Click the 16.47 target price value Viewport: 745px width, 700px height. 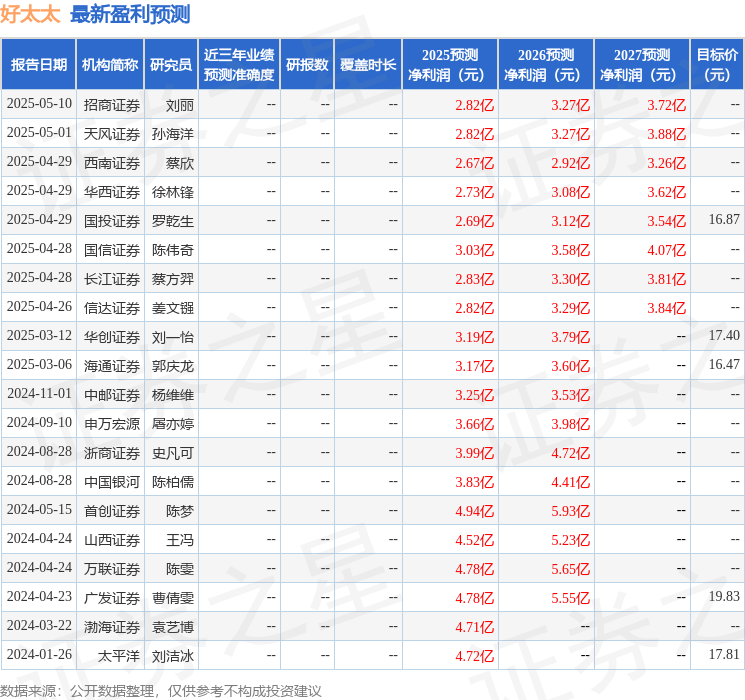tap(724, 364)
